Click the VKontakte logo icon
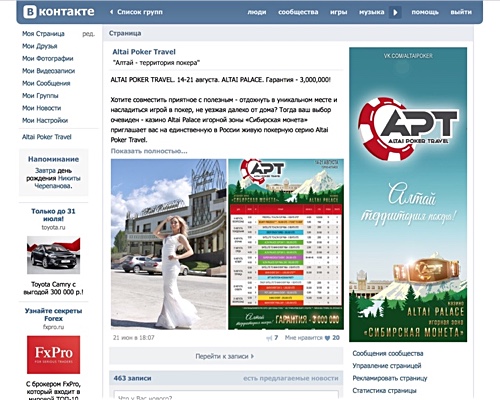Screen dimensions: 500x400 pos(30,12)
